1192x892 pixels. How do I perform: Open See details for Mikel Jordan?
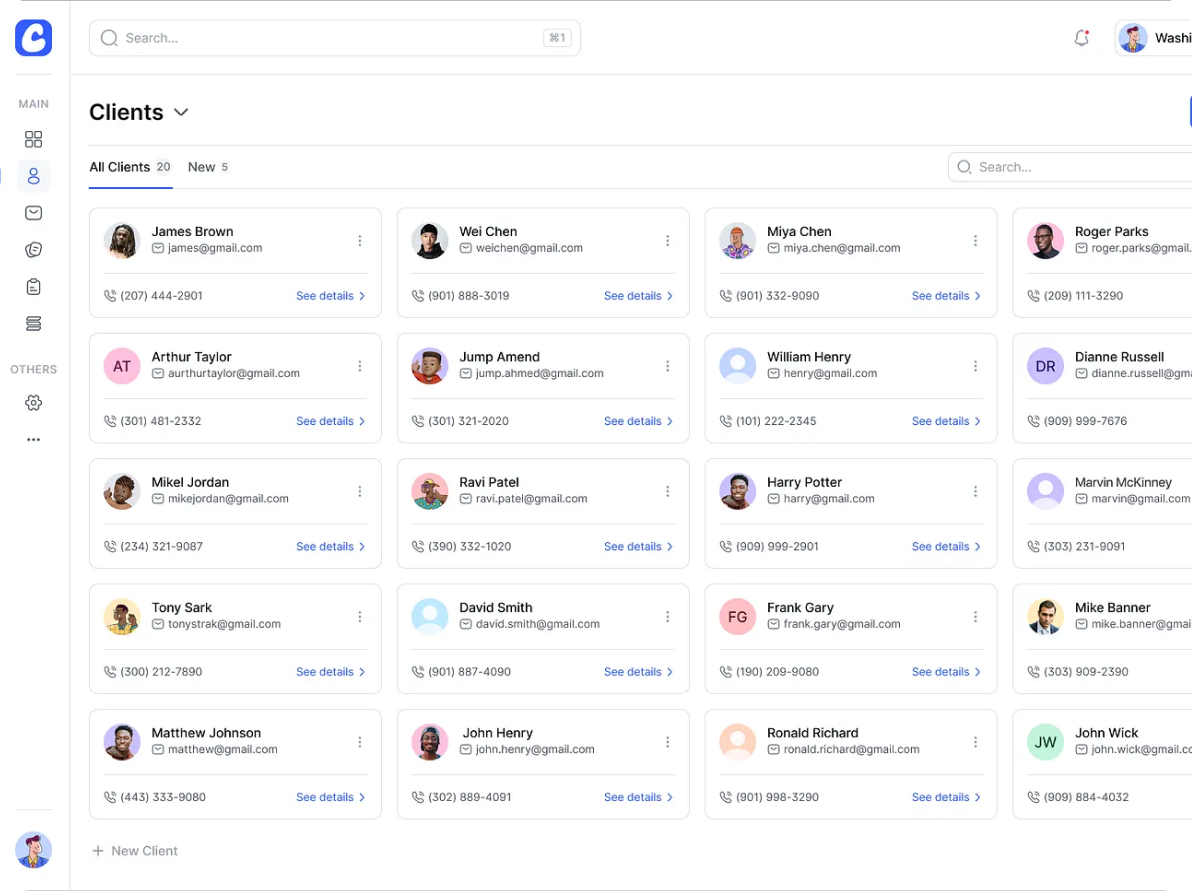(331, 547)
